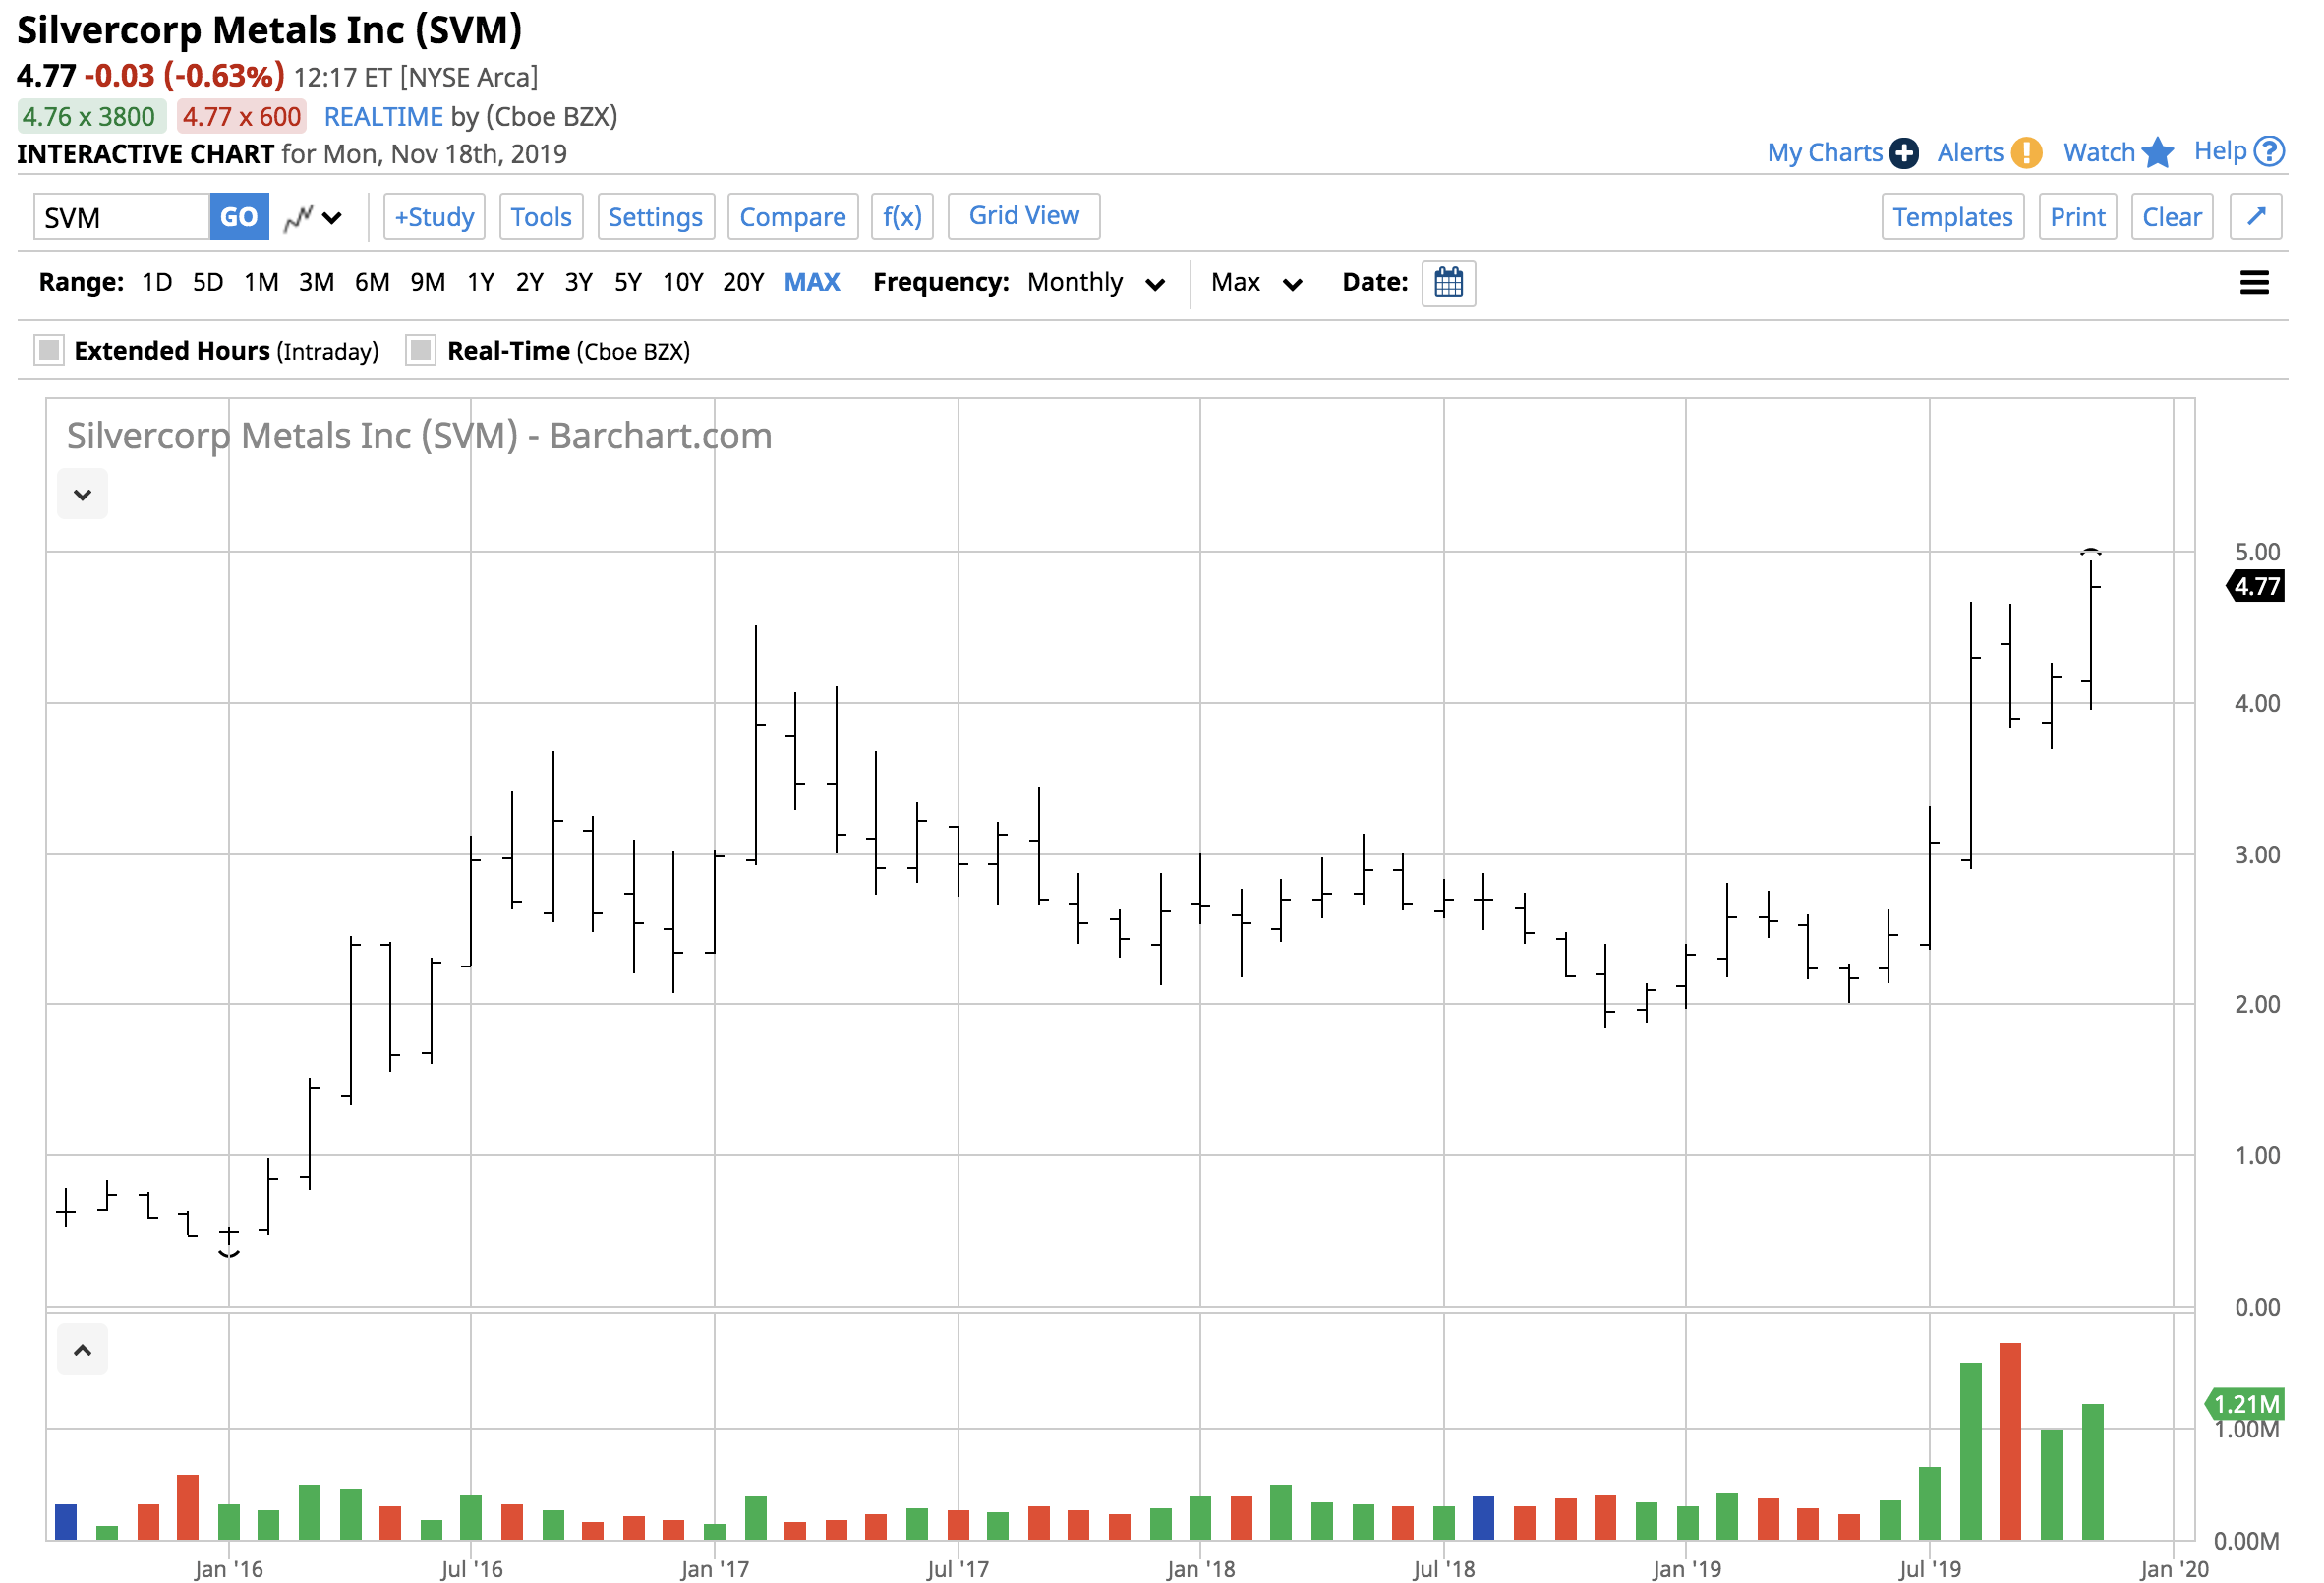The height and width of the screenshot is (1583, 2324).
Task: Click the 1.21M volume marker
Action: tap(2246, 1405)
